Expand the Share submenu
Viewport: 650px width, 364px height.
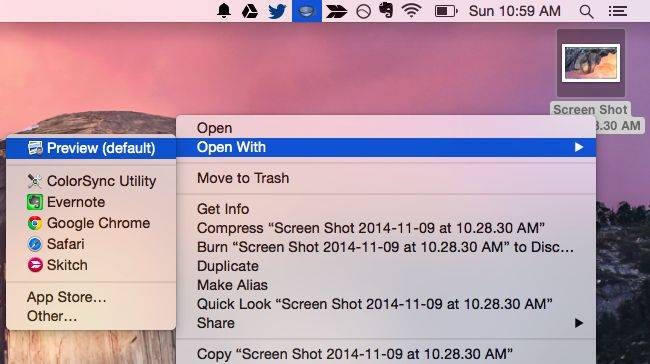pyautogui.click(x=386, y=323)
